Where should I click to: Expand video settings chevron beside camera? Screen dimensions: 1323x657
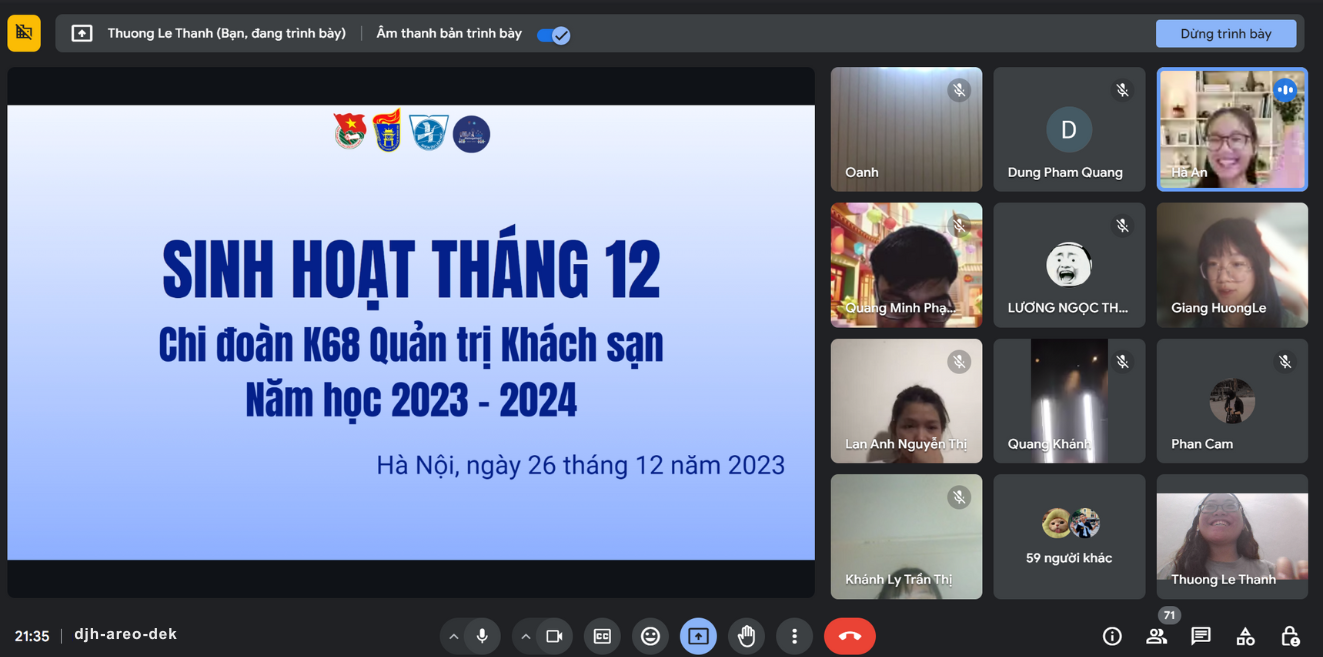pos(526,636)
